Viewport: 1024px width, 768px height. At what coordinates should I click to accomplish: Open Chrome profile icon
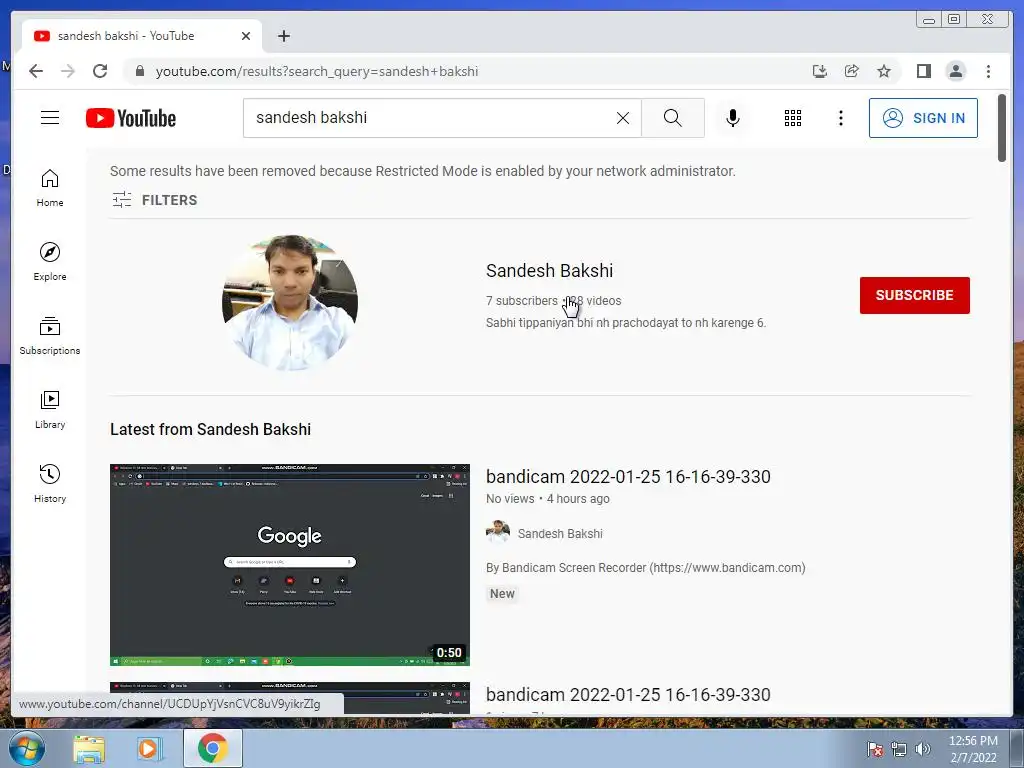955,71
